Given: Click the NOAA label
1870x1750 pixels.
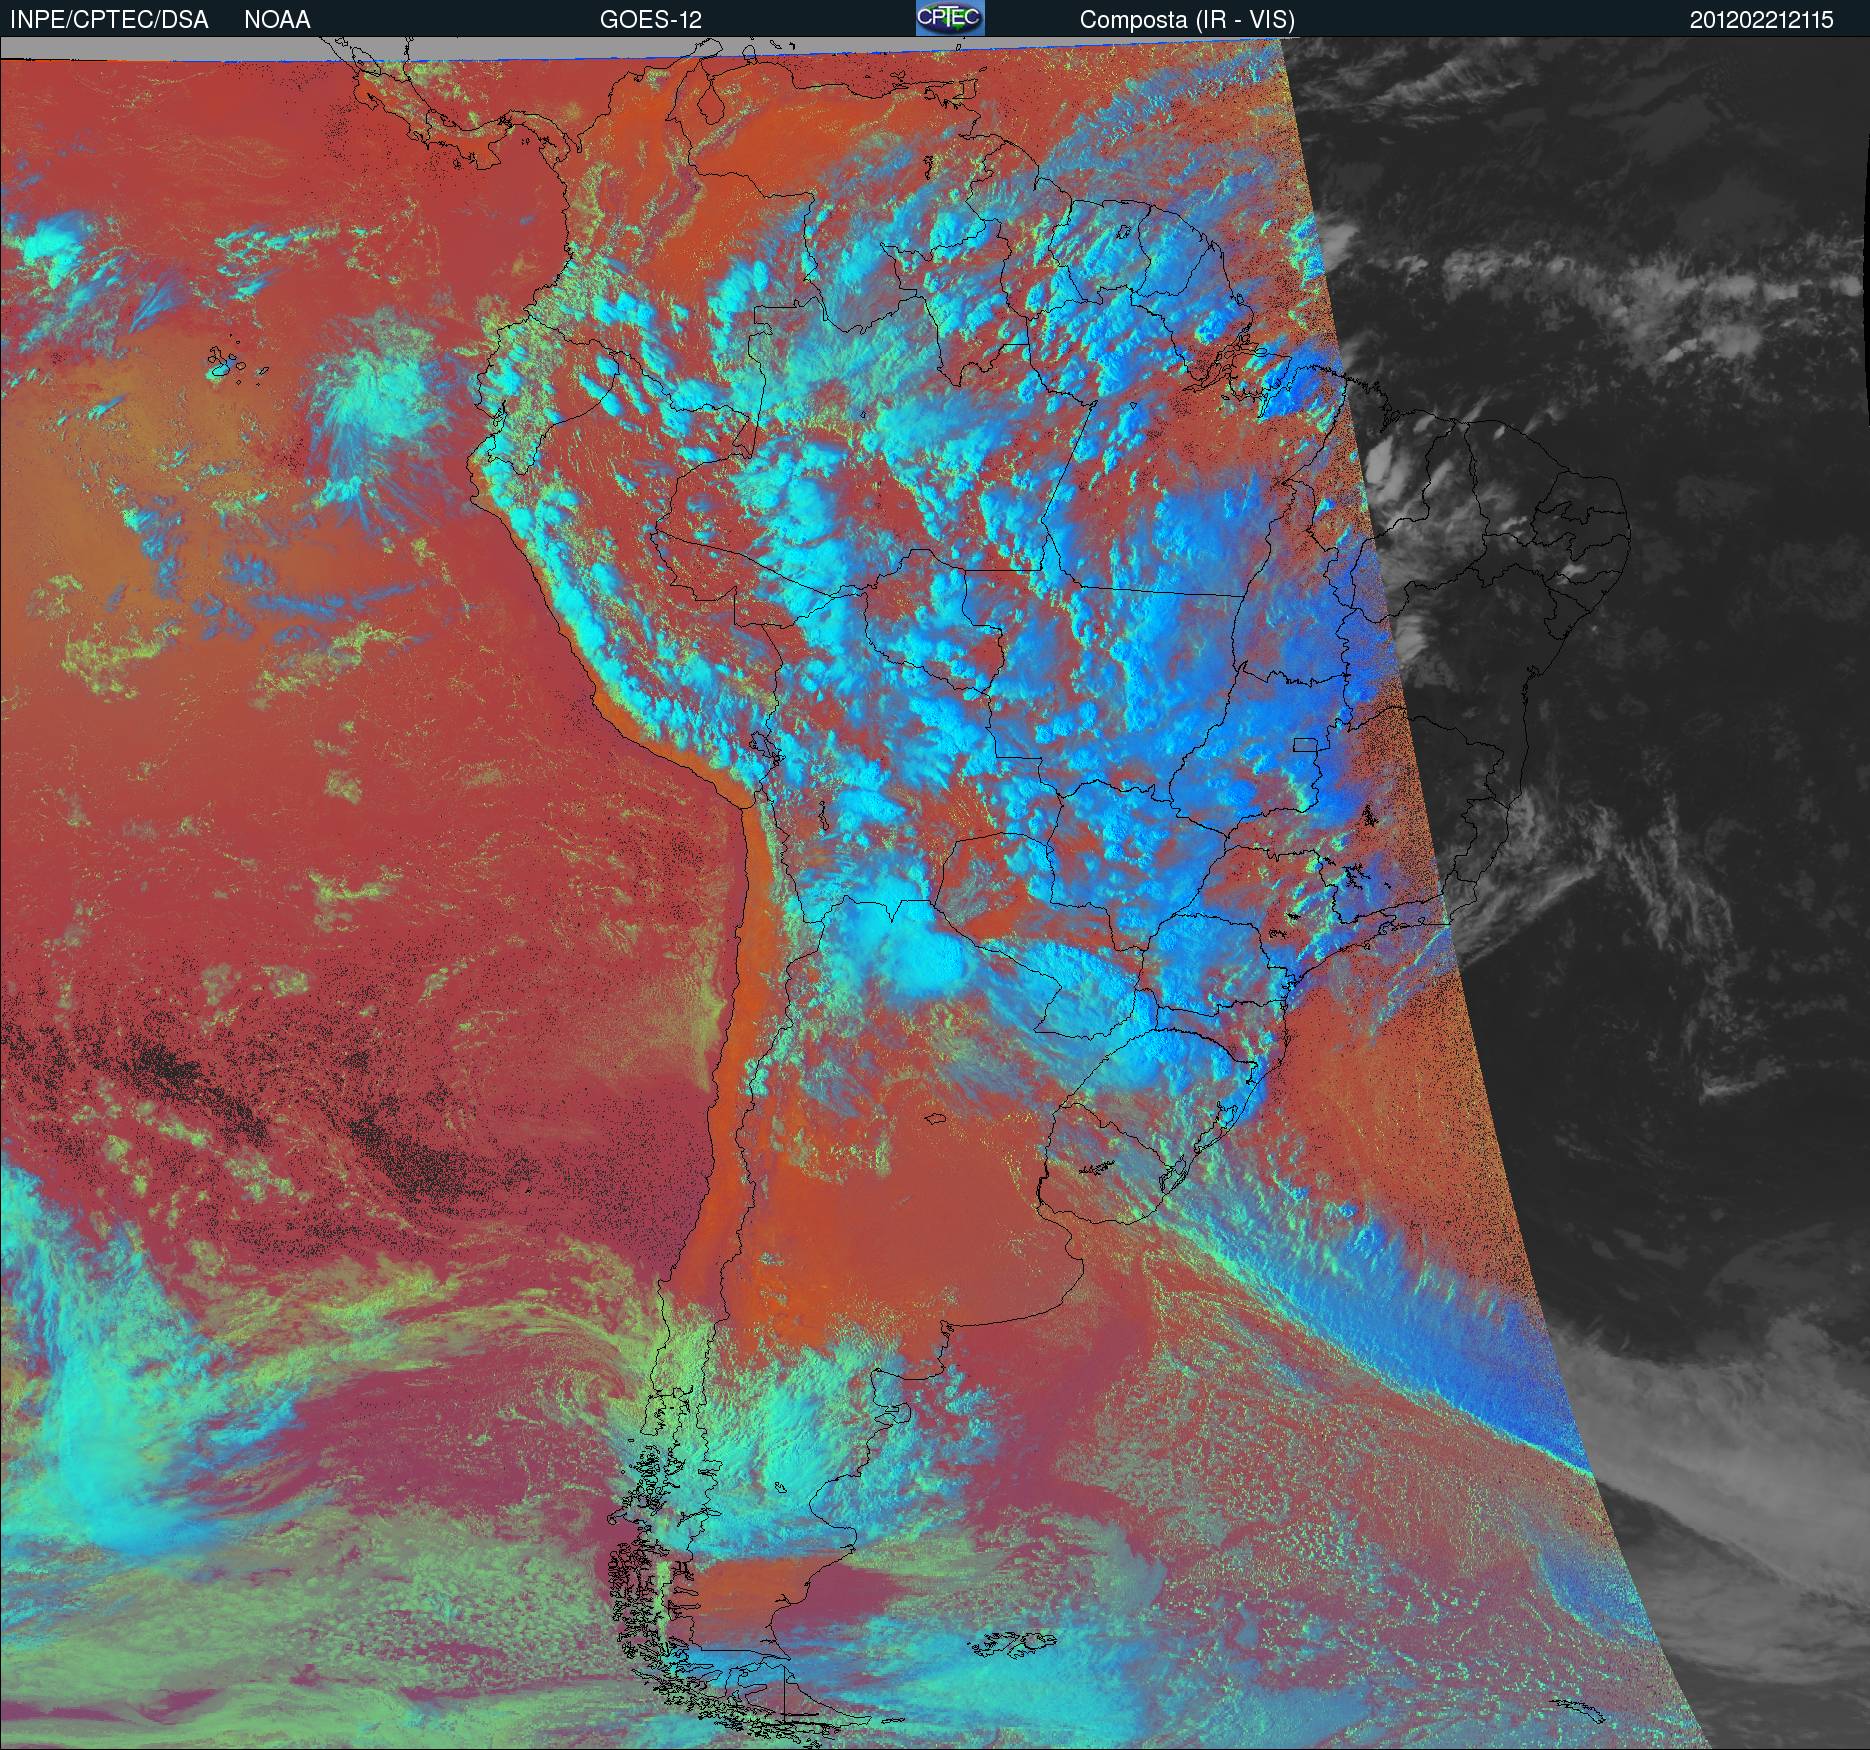Looking at the screenshot, I should [277, 20].
